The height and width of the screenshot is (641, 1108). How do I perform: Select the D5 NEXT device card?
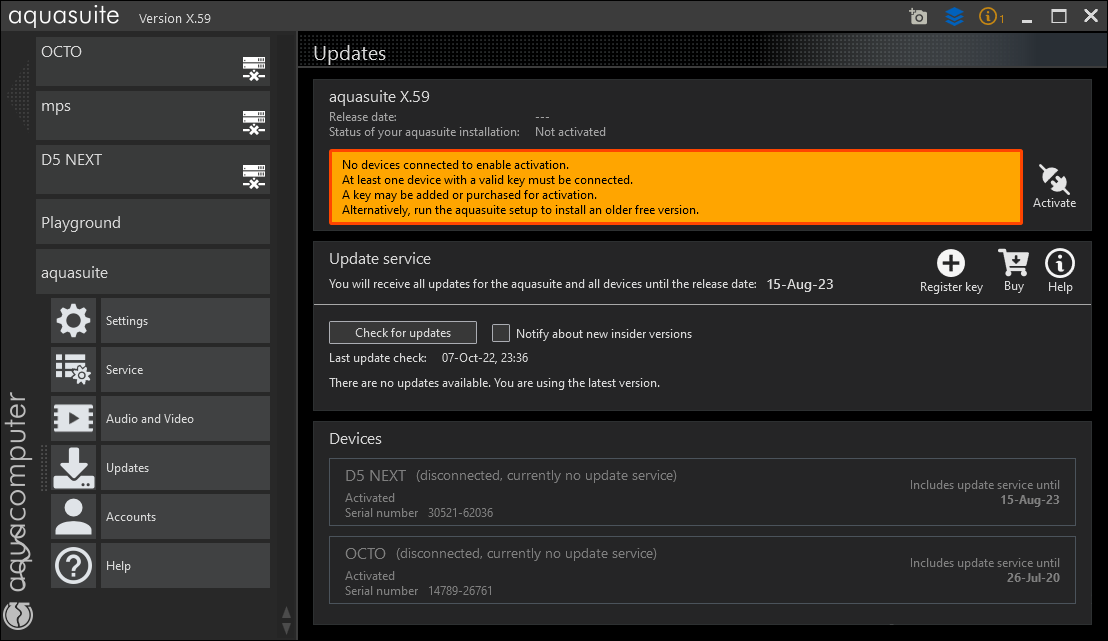coord(702,492)
